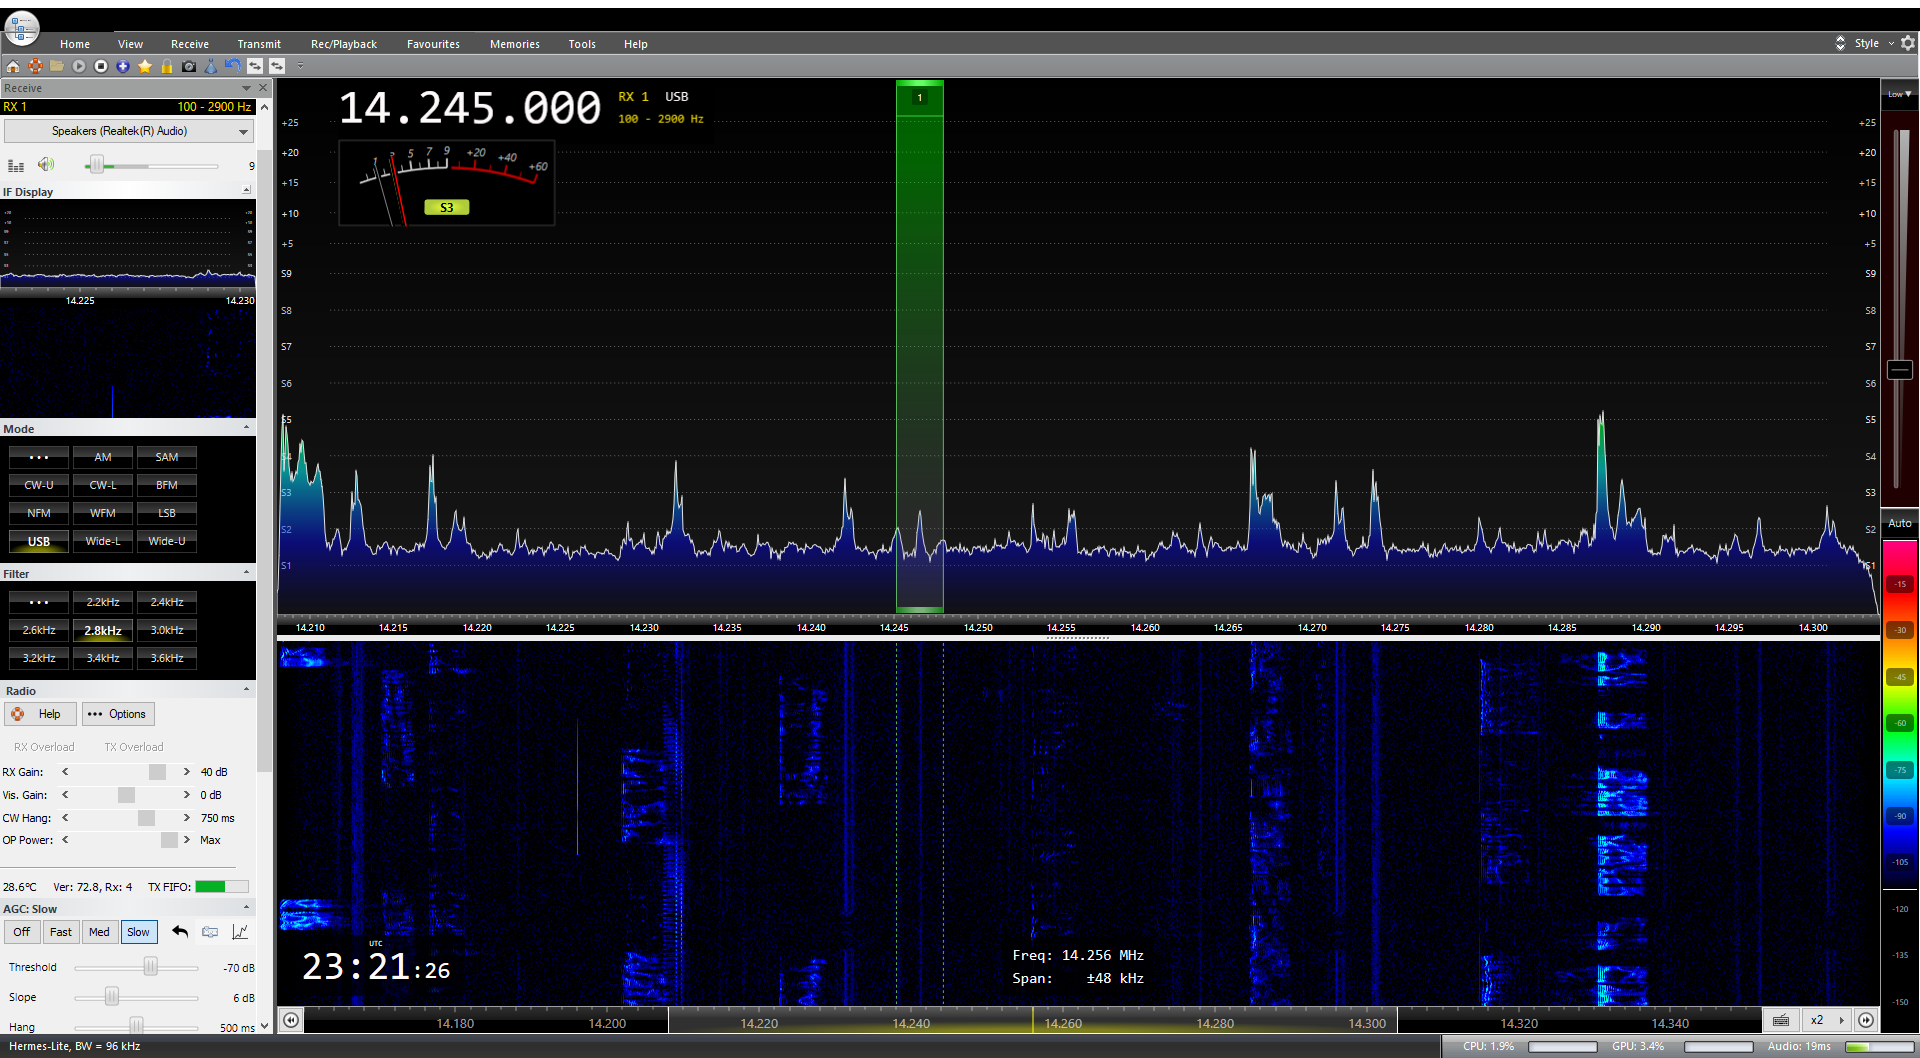Click the padlock lock icon
Image resolution: width=1920 pixels, height=1058 pixels.
point(167,66)
